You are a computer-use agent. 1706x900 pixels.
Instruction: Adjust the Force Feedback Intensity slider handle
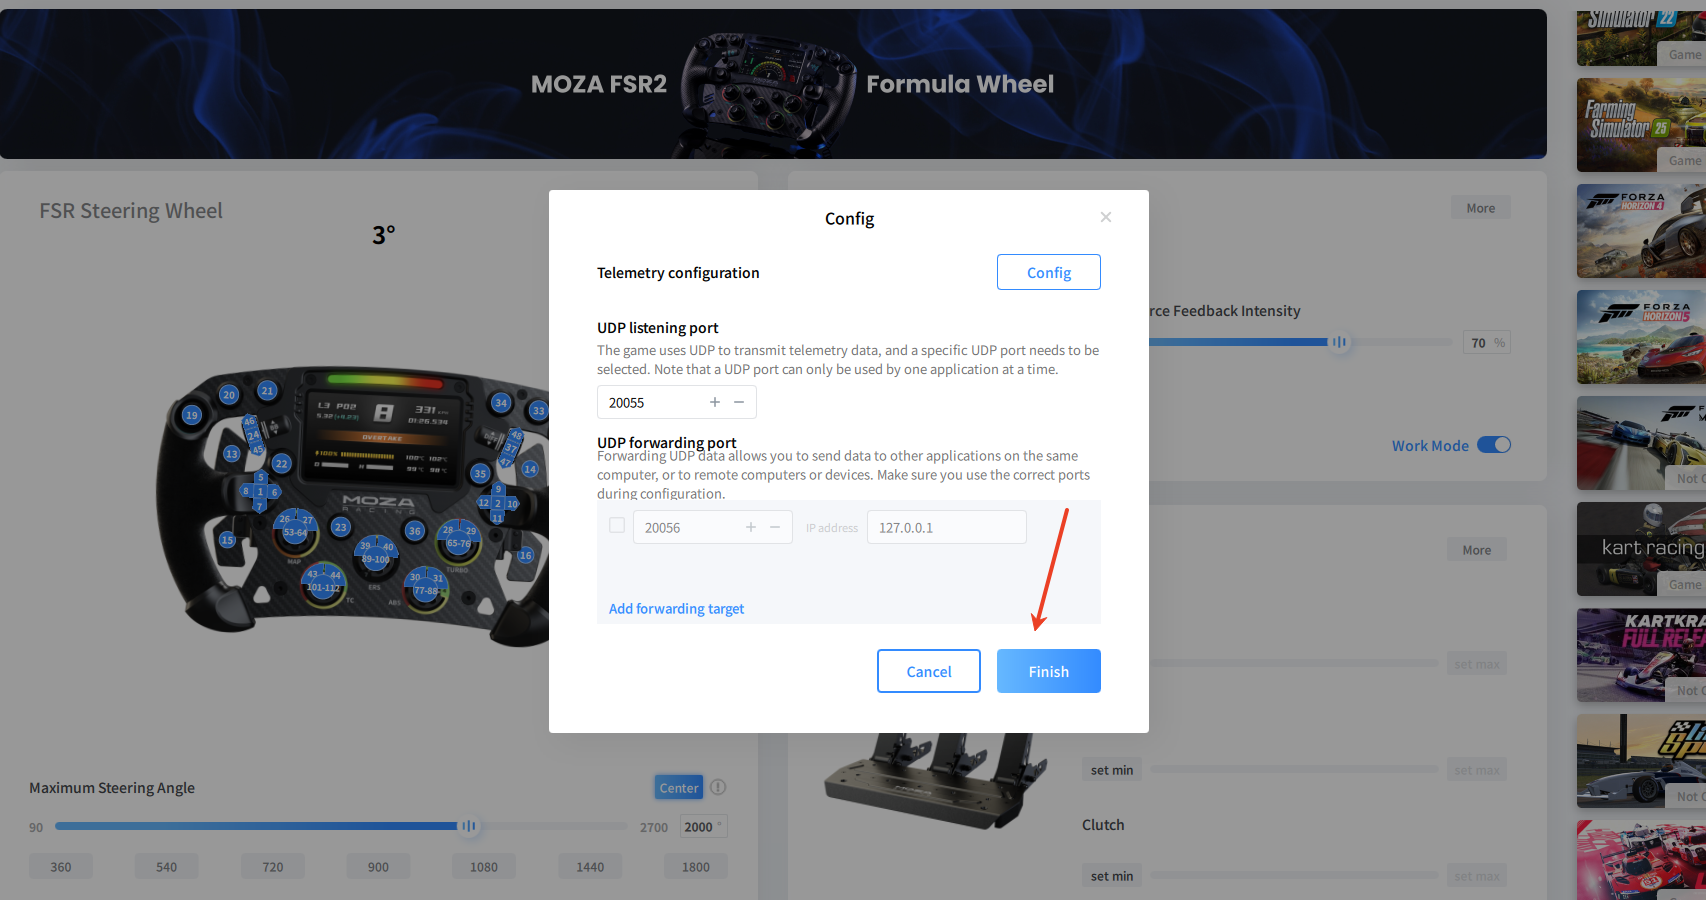[1339, 342]
